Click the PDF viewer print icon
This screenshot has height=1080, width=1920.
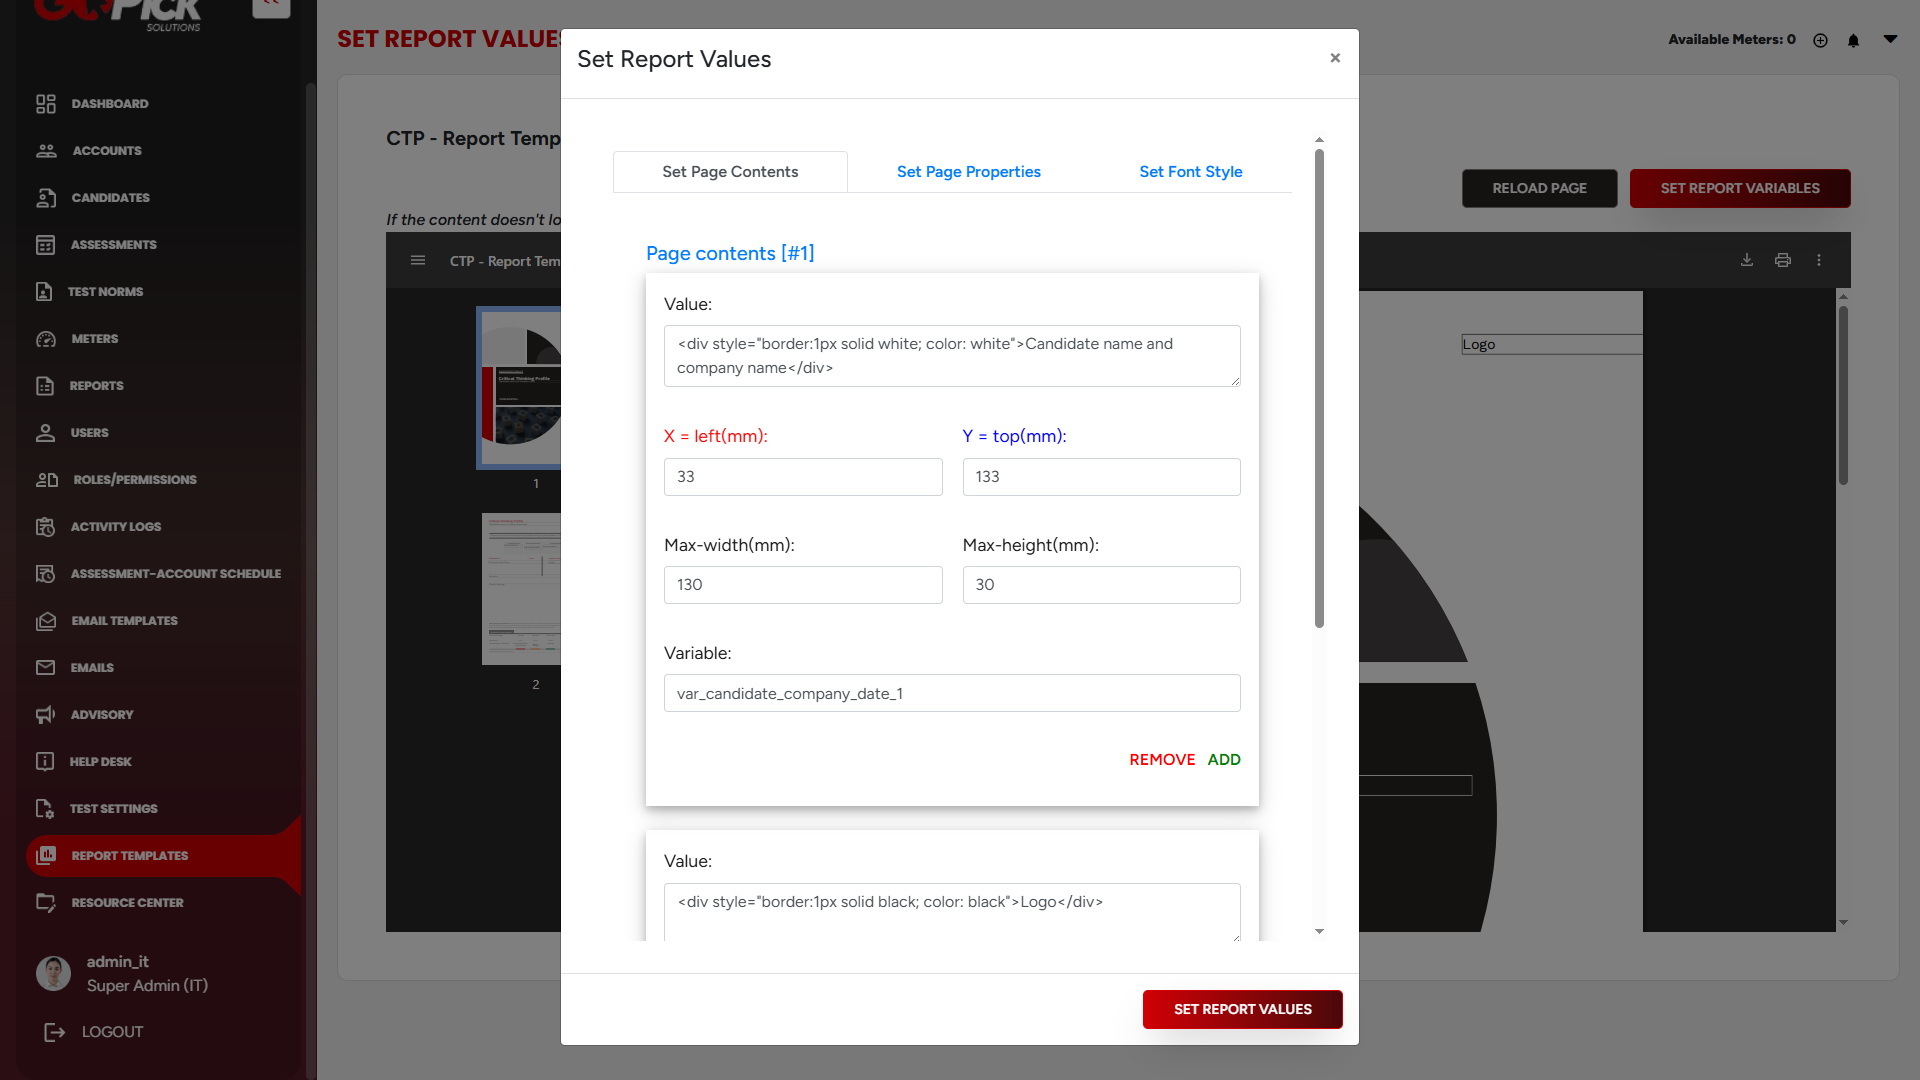tap(1782, 260)
